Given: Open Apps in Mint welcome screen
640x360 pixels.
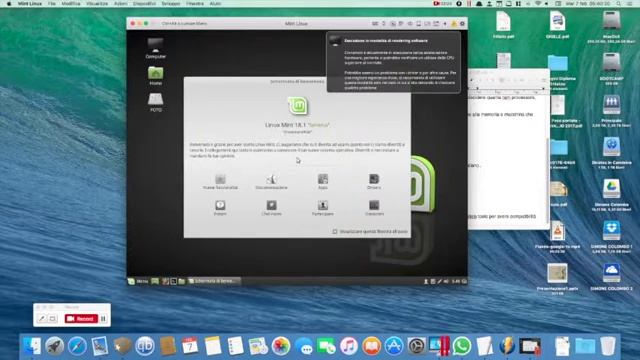Looking at the screenshot, I should tap(323, 182).
